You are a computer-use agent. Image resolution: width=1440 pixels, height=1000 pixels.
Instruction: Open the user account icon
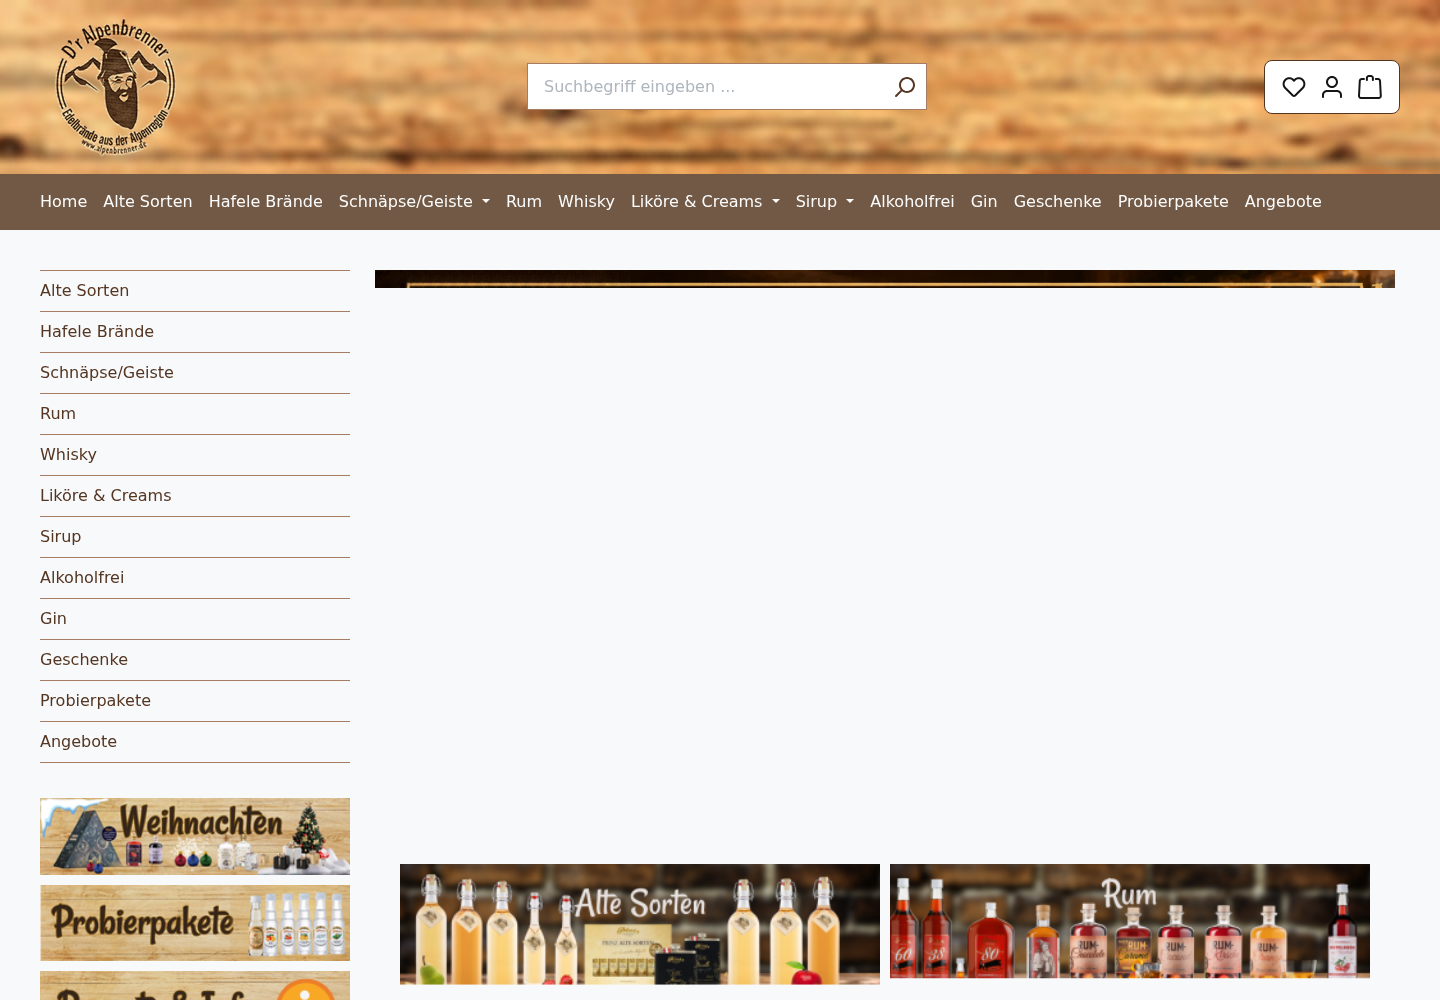[1332, 87]
